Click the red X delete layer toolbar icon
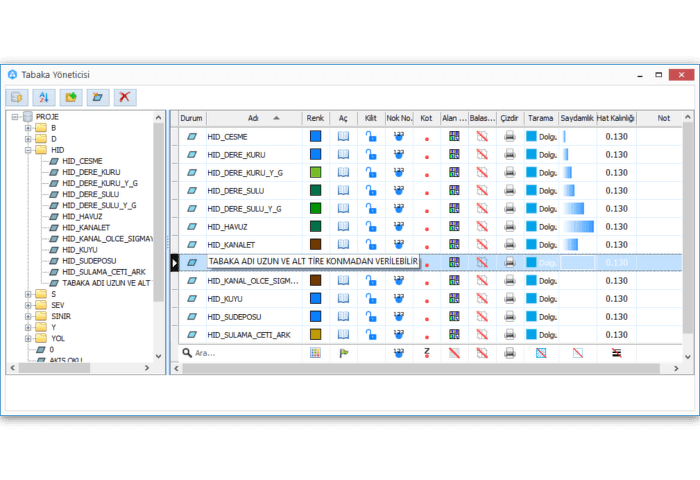The height and width of the screenshot is (480, 700). [x=123, y=97]
